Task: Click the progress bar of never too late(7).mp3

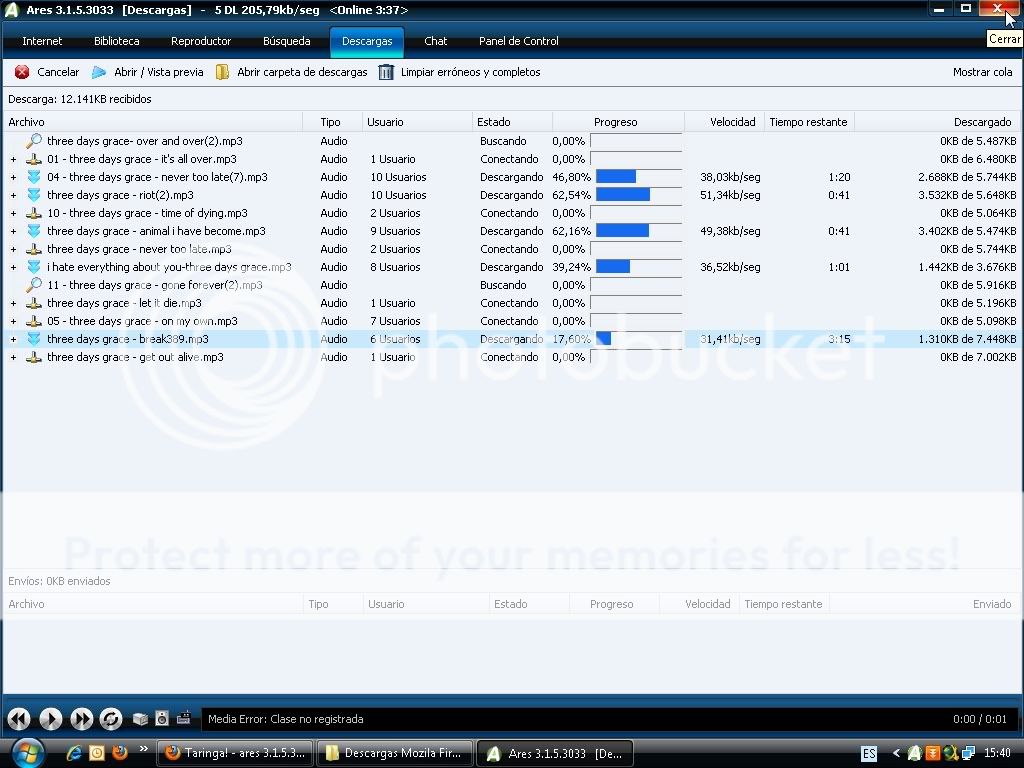Action: click(637, 177)
